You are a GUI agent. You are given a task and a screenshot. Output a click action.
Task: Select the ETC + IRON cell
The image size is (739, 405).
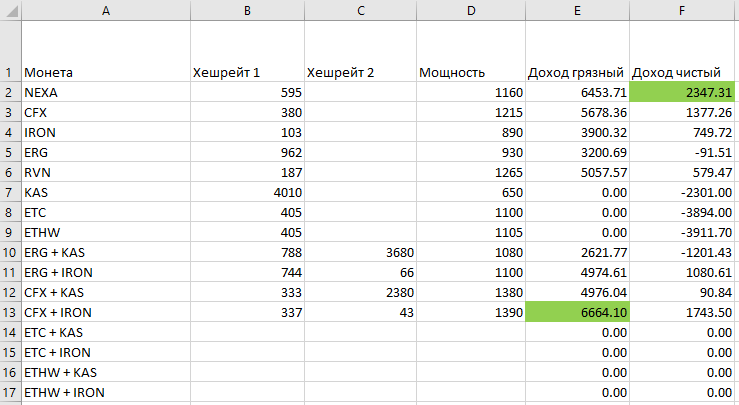(x=106, y=352)
